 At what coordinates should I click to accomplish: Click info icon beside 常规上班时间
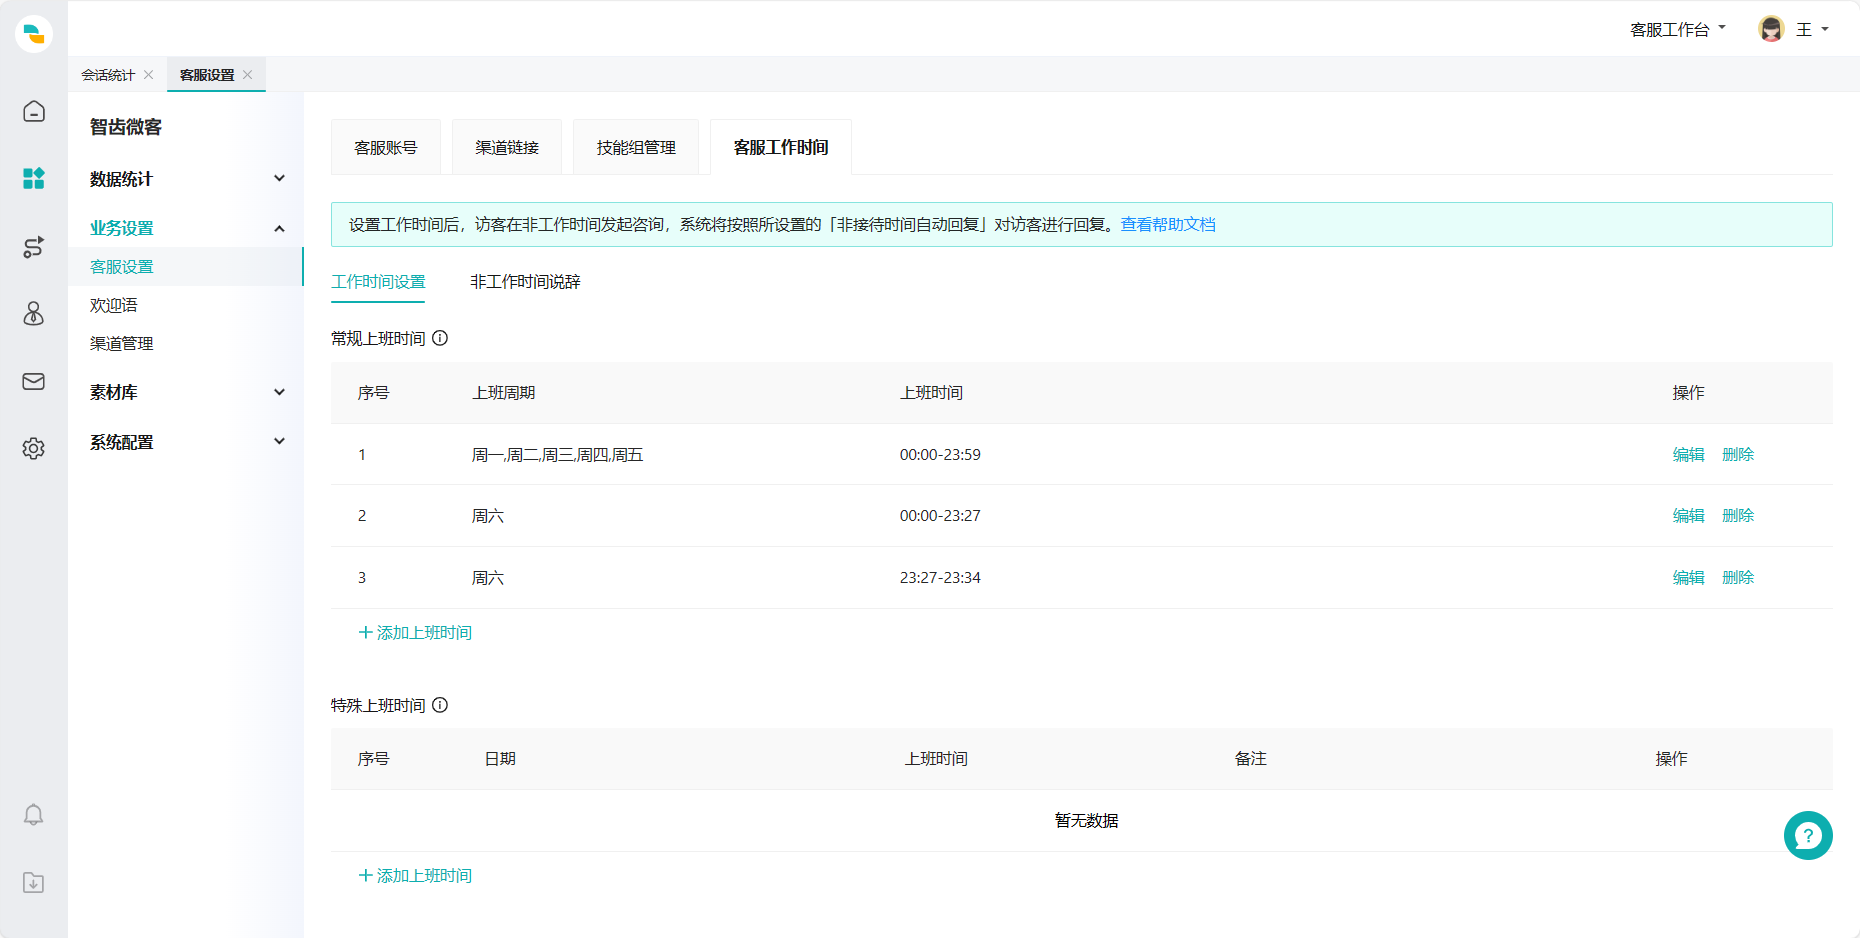(440, 338)
